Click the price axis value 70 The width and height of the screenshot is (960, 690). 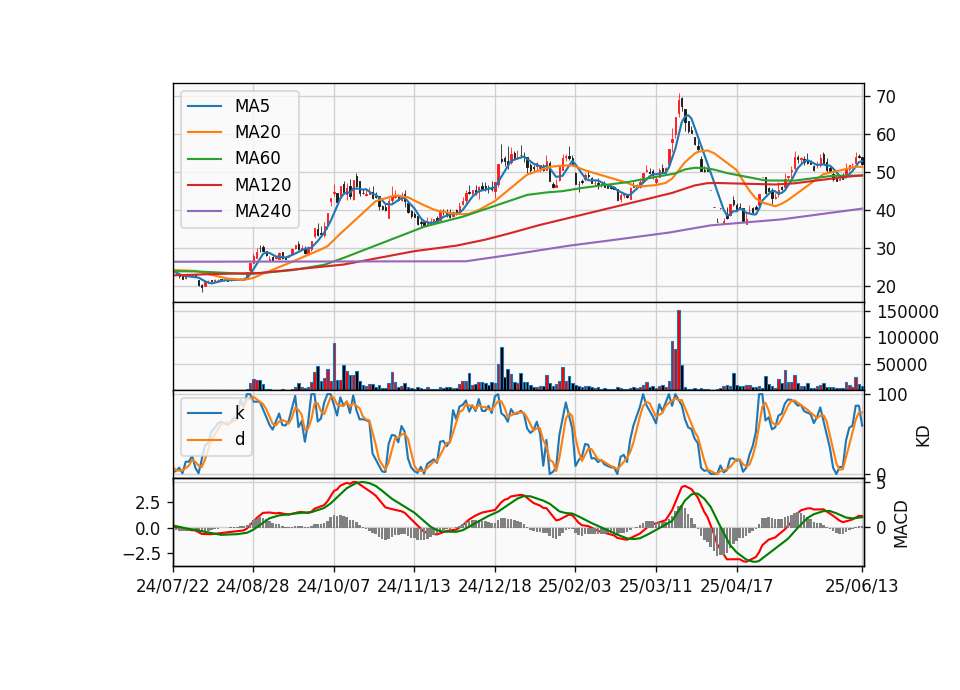886,97
